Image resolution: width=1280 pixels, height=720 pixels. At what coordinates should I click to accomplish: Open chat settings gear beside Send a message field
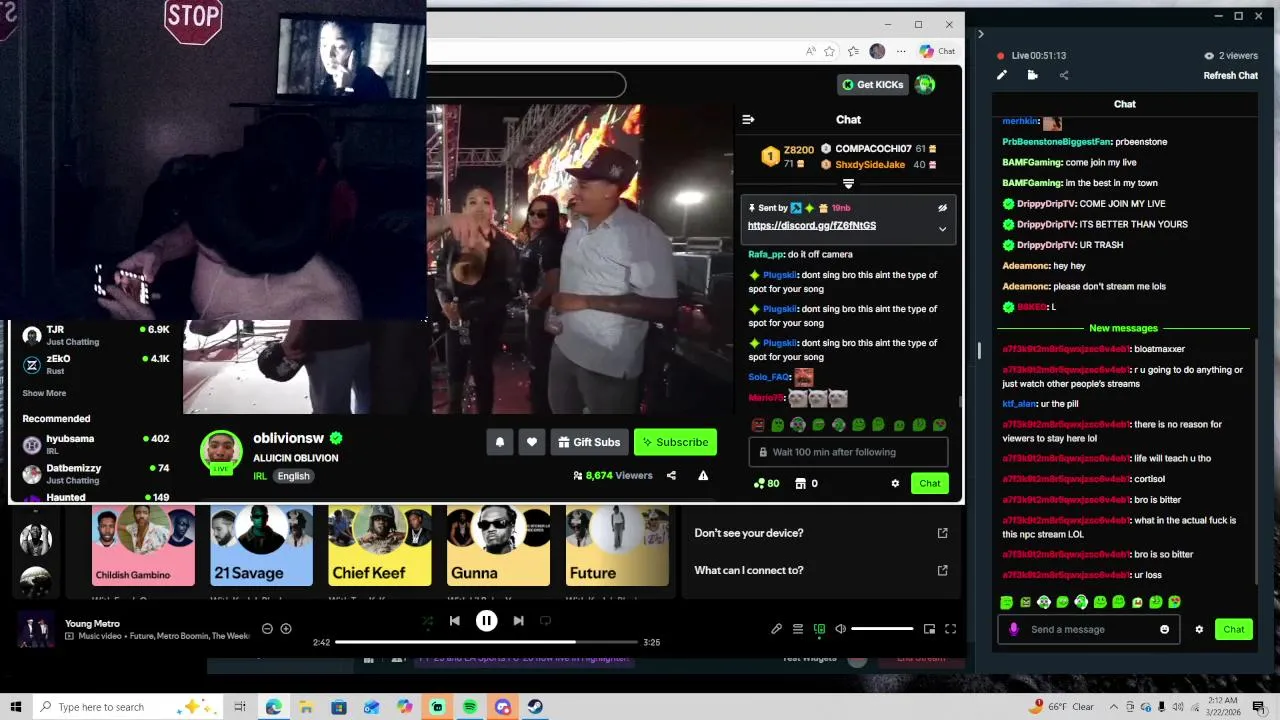(1199, 630)
